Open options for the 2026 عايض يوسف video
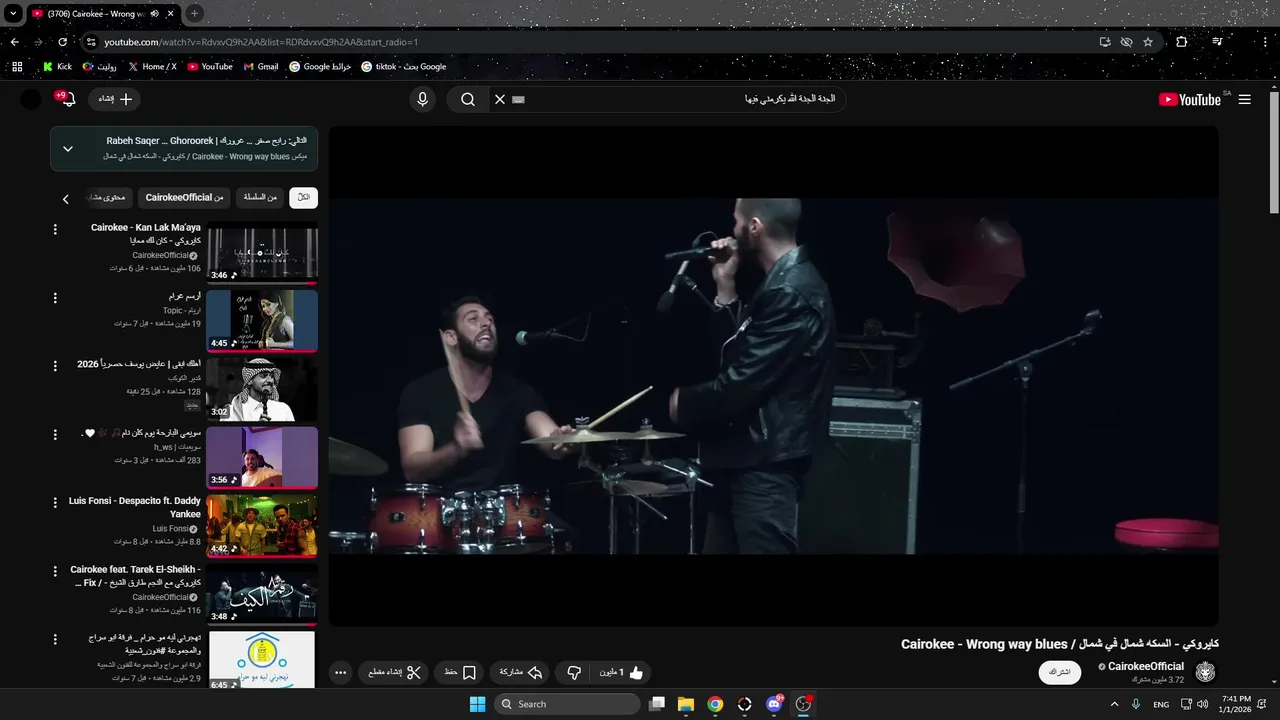This screenshot has height=720, width=1280. click(x=55, y=366)
